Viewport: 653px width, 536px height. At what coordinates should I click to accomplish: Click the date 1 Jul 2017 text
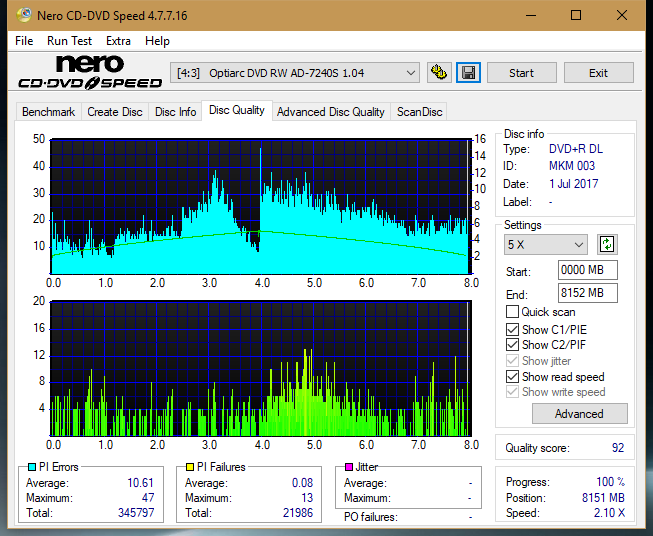tap(573, 184)
